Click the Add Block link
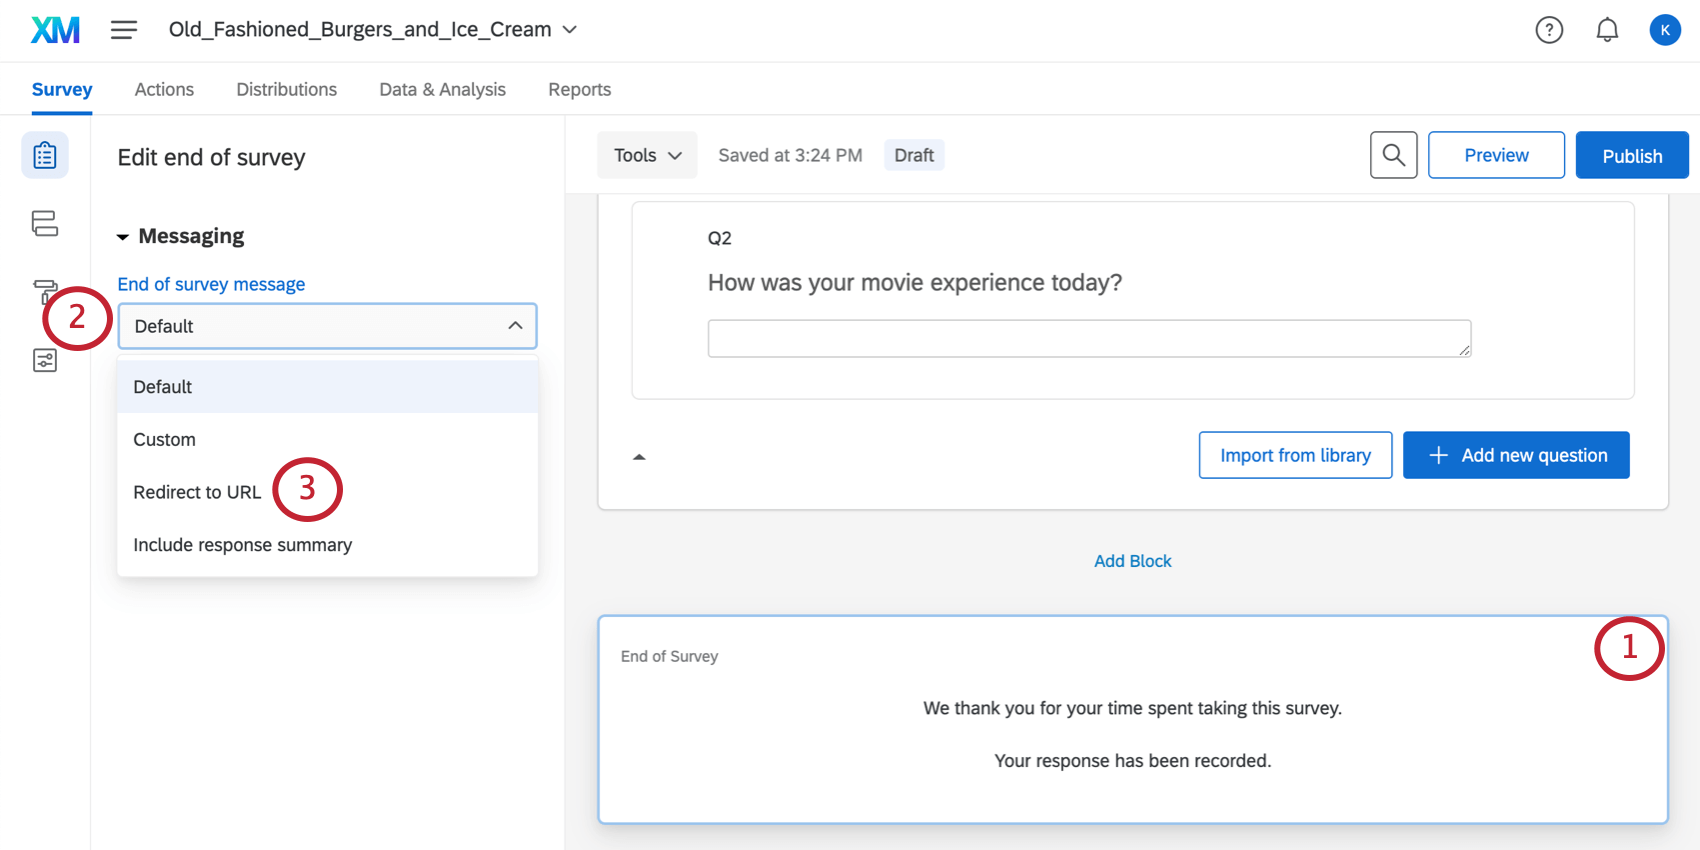This screenshot has width=1700, height=850. click(1132, 561)
